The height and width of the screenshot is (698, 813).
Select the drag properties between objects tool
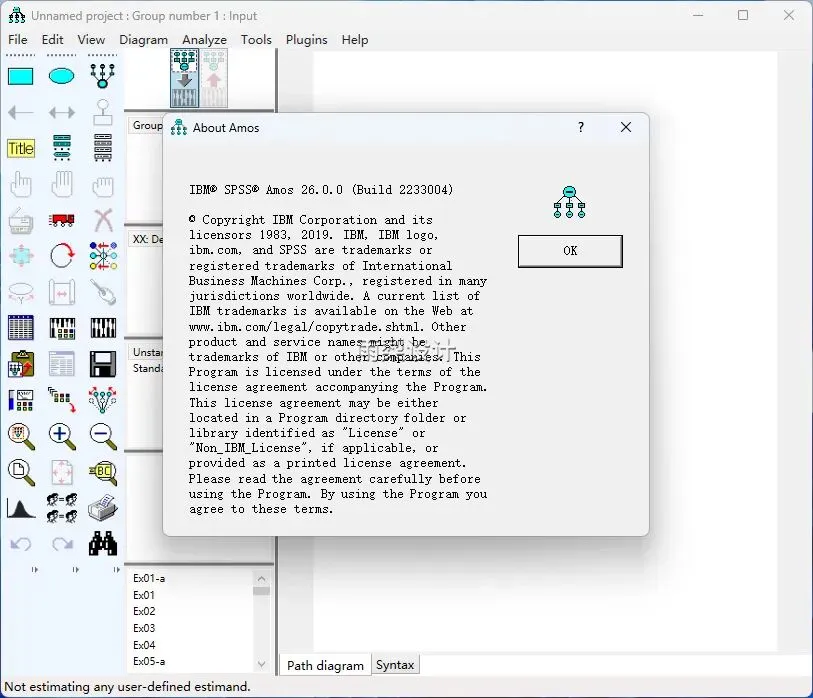(61, 399)
